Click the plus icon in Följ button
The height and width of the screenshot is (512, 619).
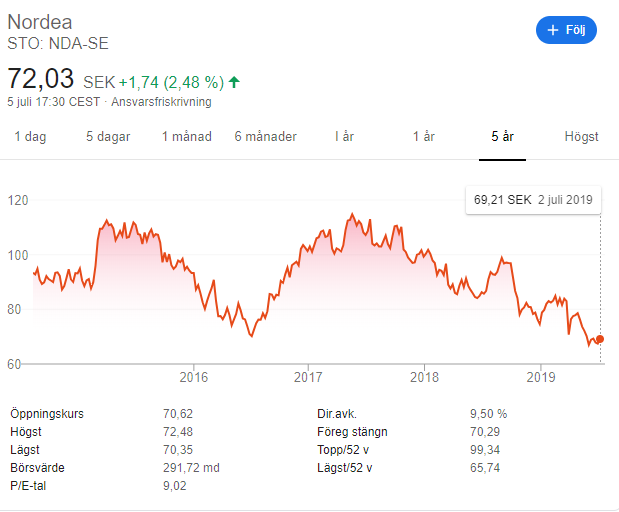pos(553,30)
